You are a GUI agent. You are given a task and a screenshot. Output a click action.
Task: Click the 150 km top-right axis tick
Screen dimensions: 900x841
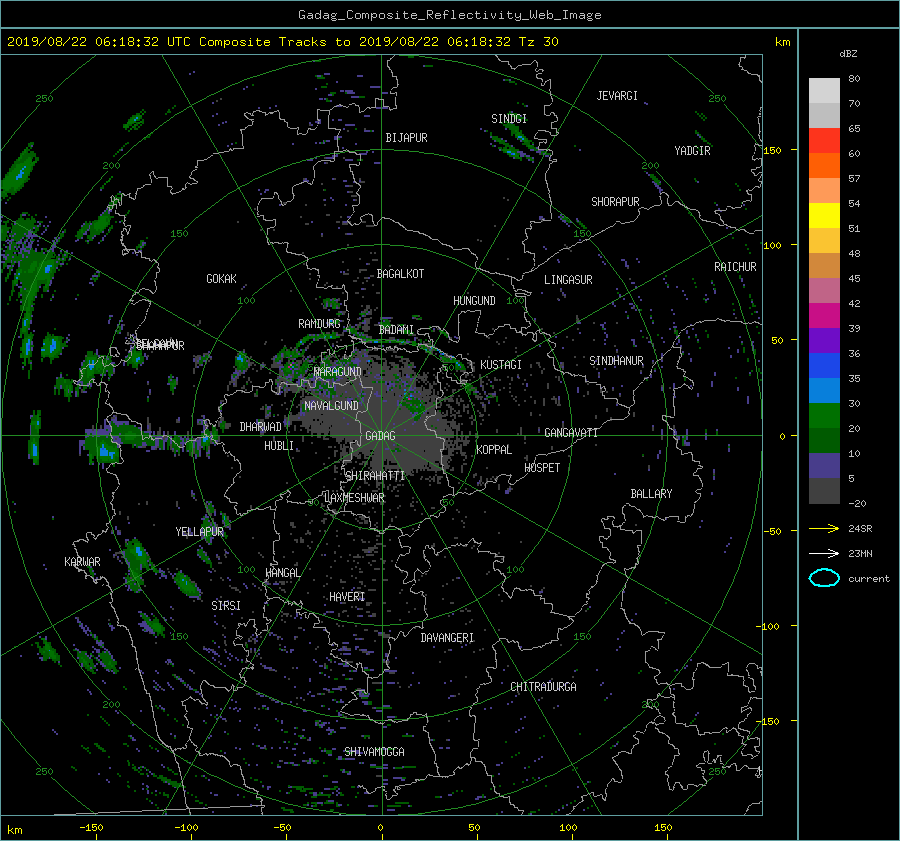[773, 150]
